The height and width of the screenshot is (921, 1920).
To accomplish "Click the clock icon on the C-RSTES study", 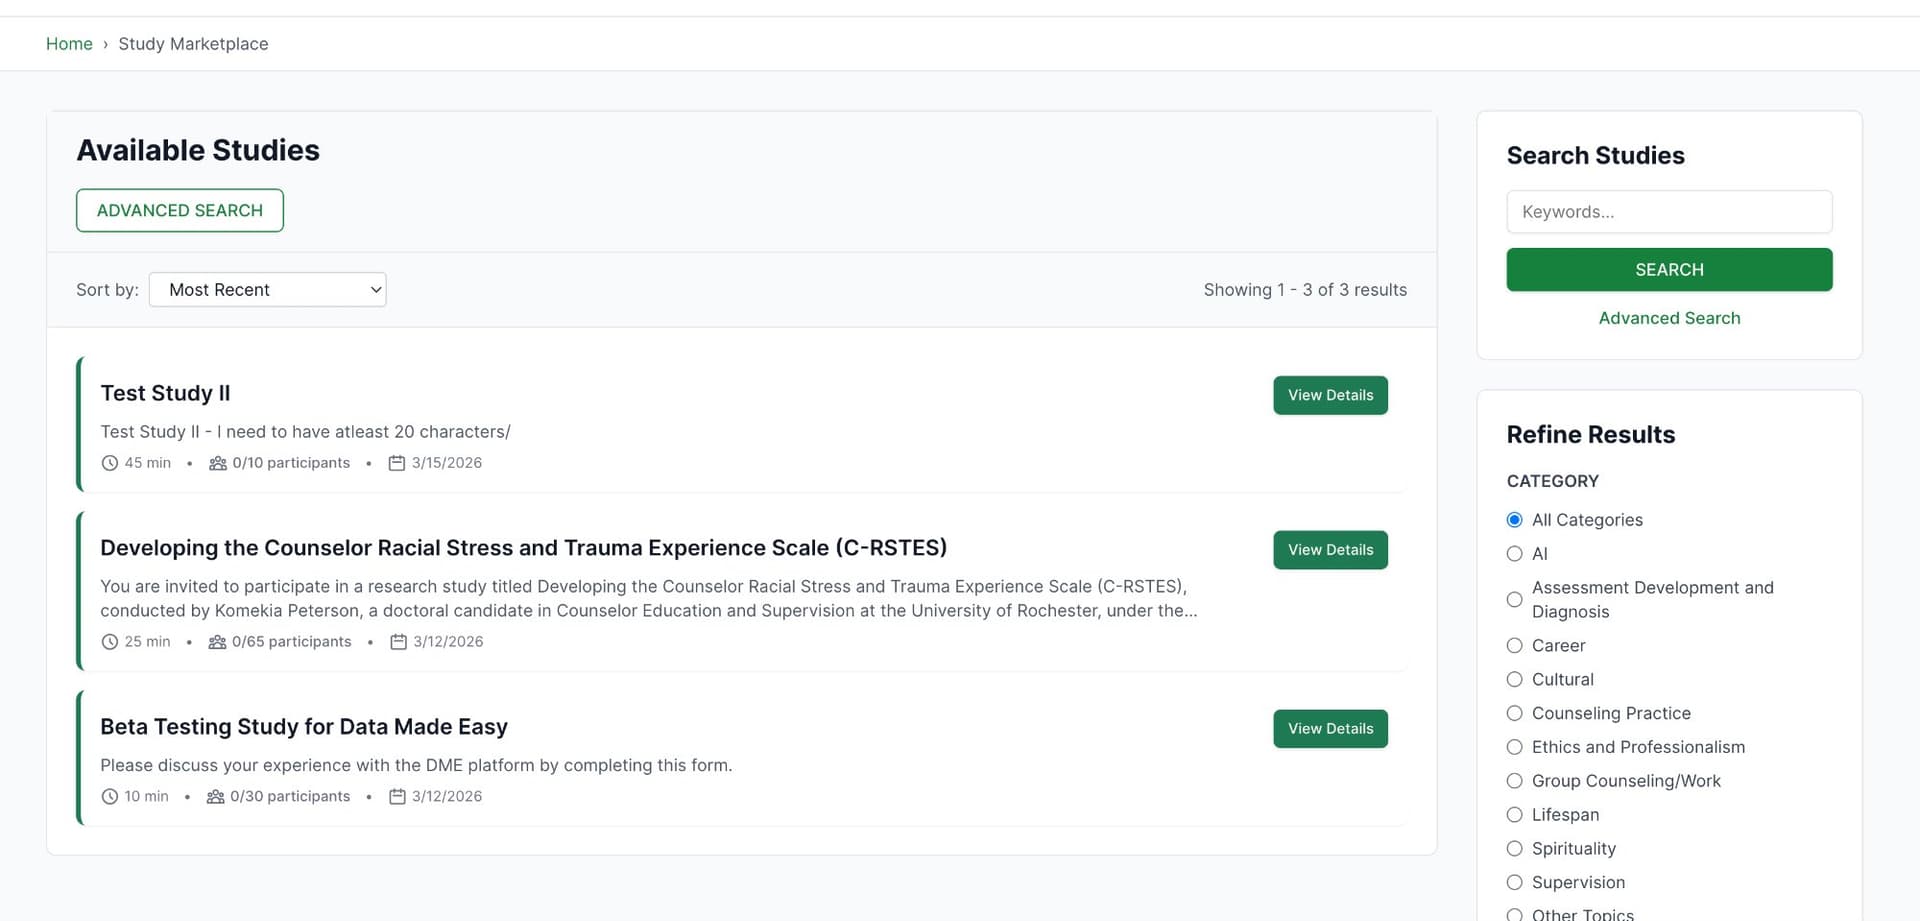I will pos(110,641).
